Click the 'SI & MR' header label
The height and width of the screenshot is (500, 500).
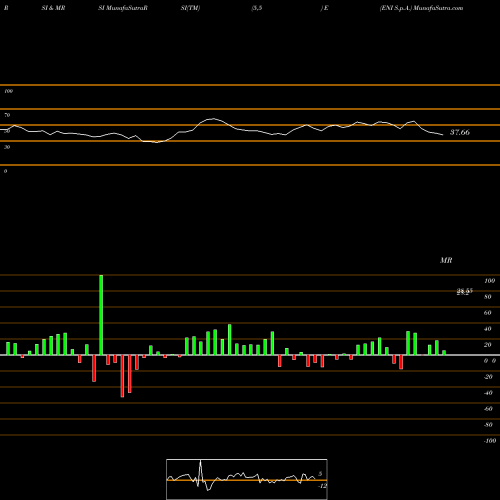click(x=53, y=8)
